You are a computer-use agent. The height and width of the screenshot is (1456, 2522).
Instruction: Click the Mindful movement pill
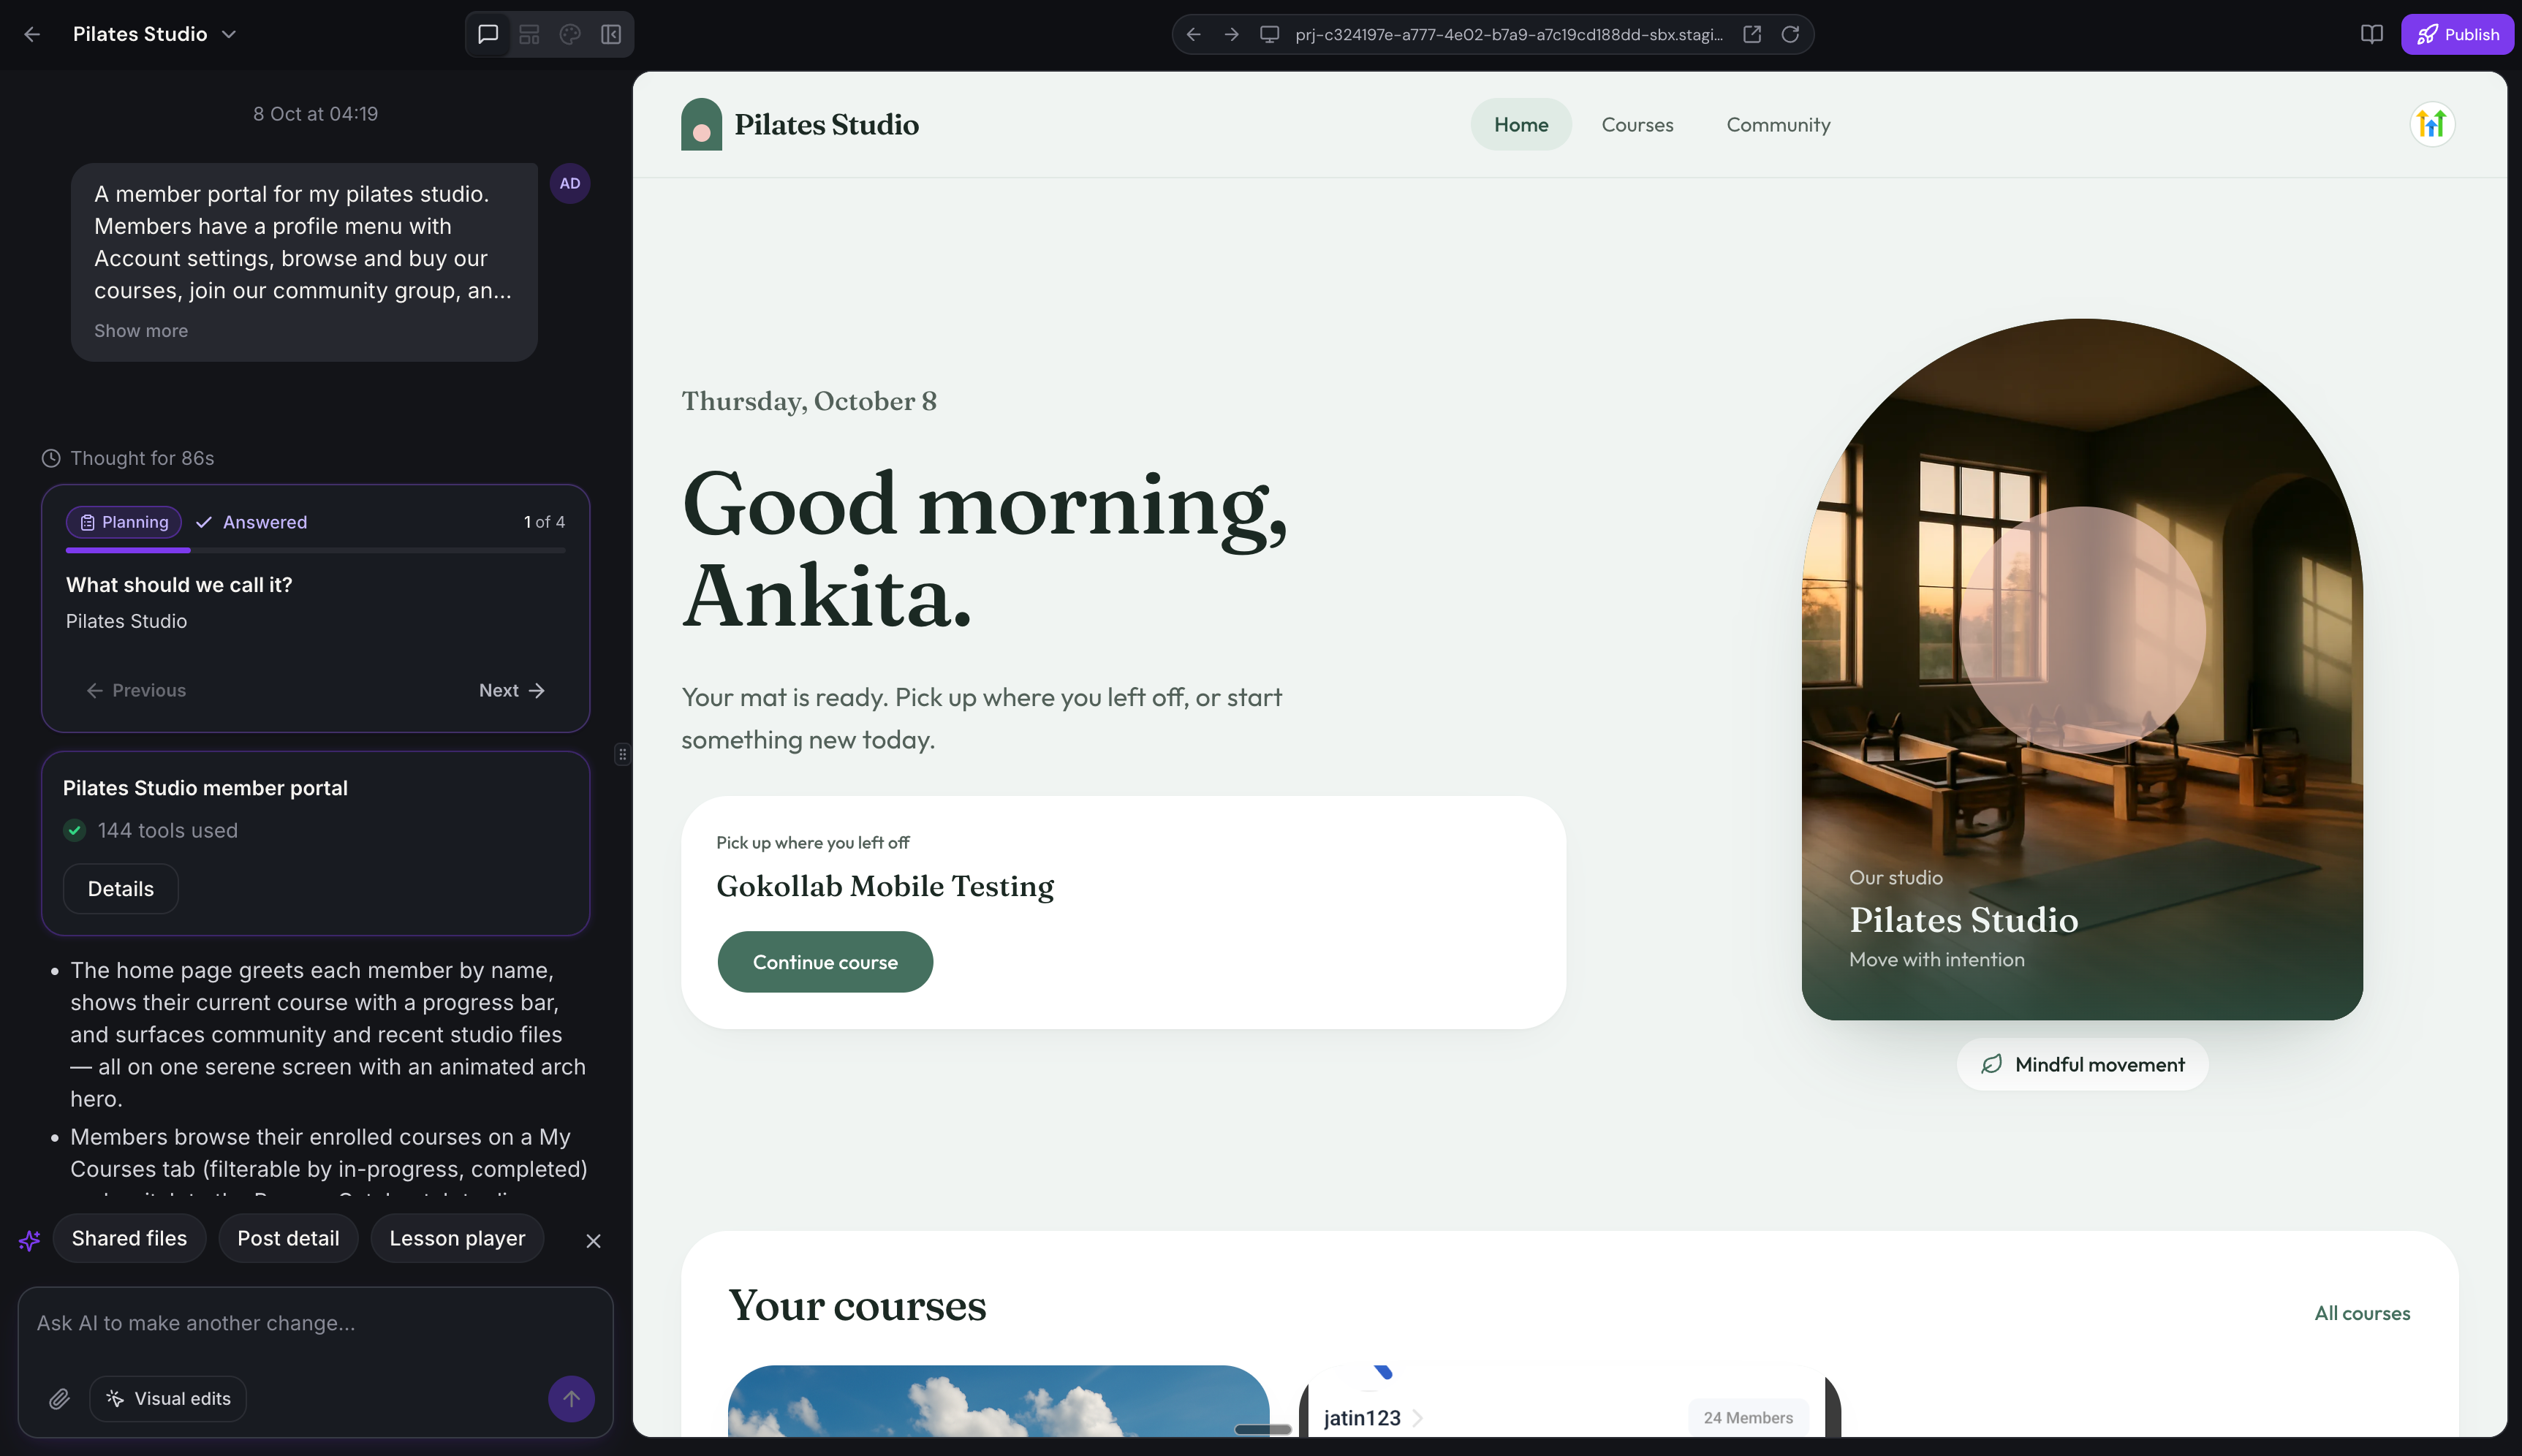2082,1064
